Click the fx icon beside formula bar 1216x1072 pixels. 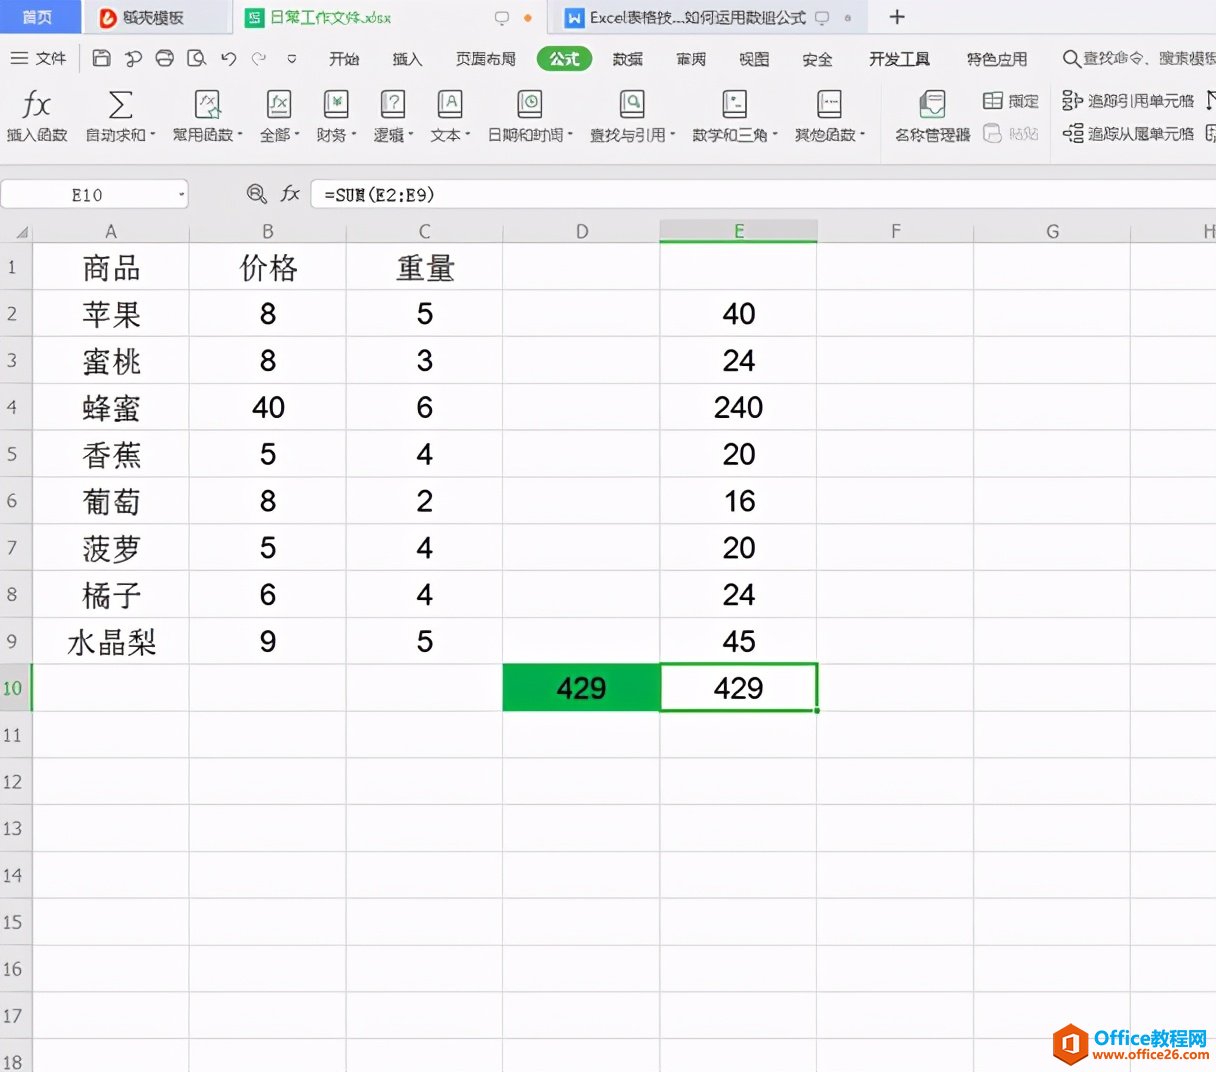[x=290, y=194]
